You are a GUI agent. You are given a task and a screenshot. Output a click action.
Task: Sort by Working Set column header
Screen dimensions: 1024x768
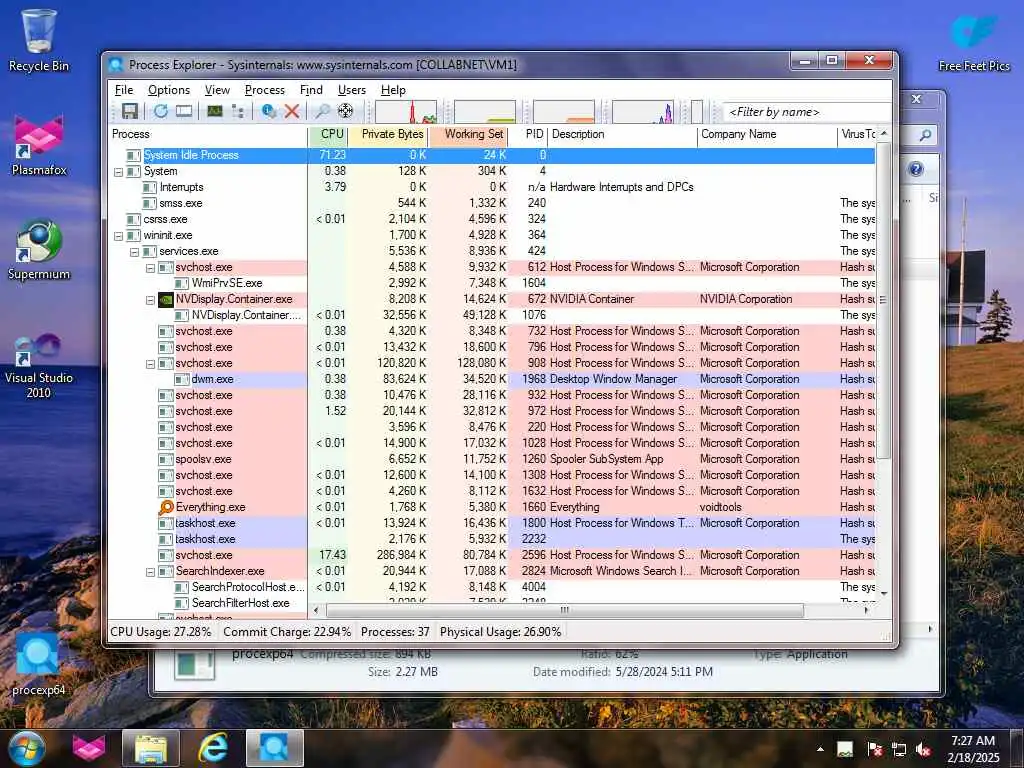click(469, 135)
